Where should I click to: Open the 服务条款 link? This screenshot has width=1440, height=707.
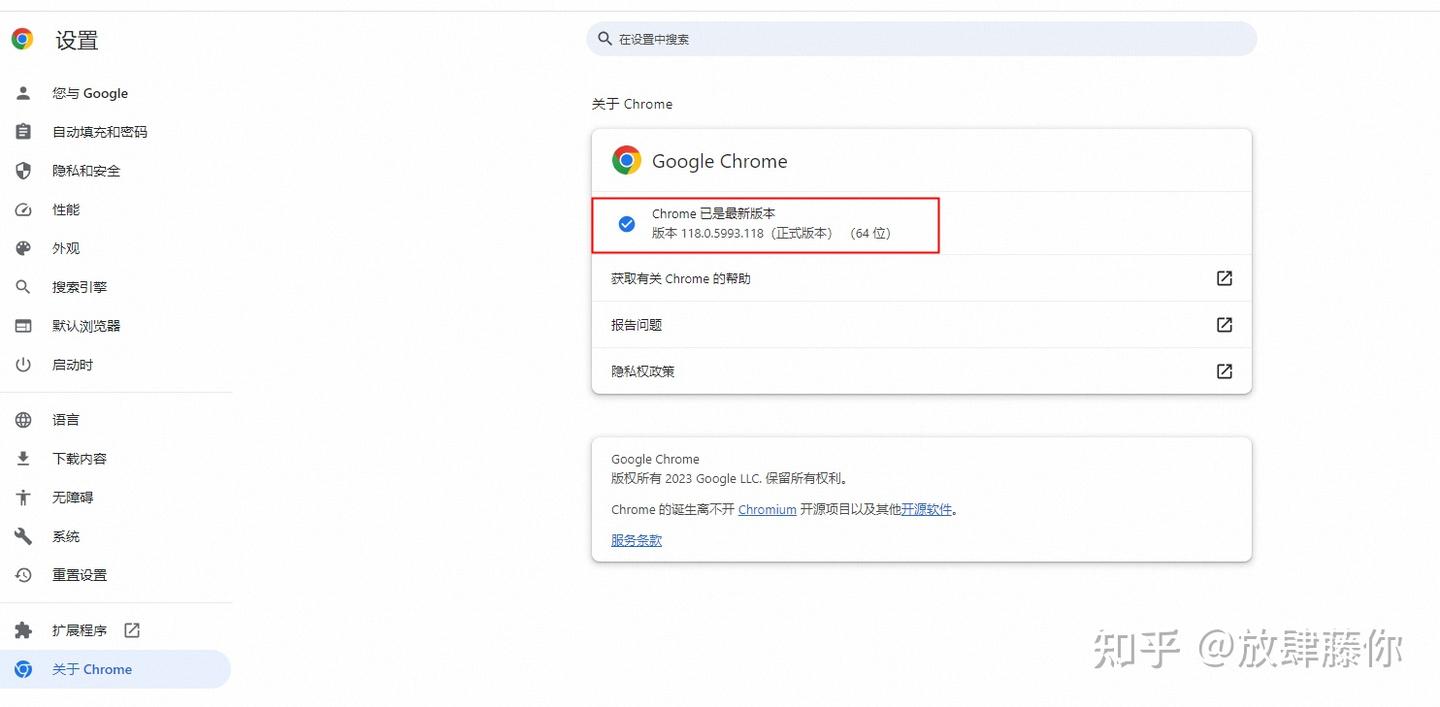point(636,540)
